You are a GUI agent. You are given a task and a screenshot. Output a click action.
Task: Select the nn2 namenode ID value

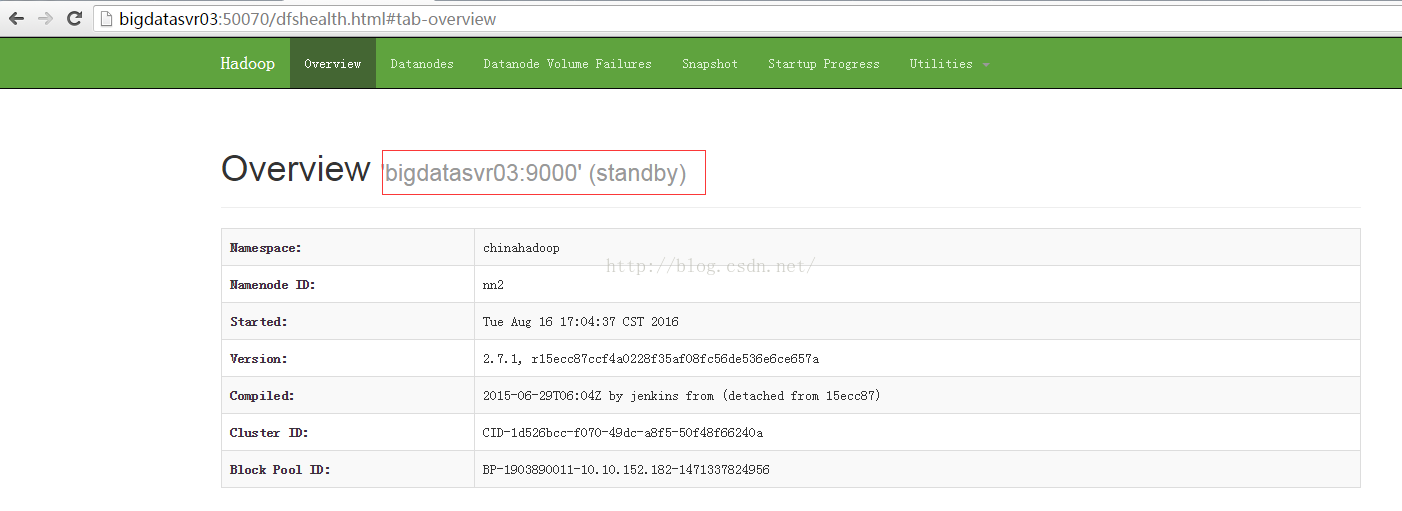click(493, 285)
